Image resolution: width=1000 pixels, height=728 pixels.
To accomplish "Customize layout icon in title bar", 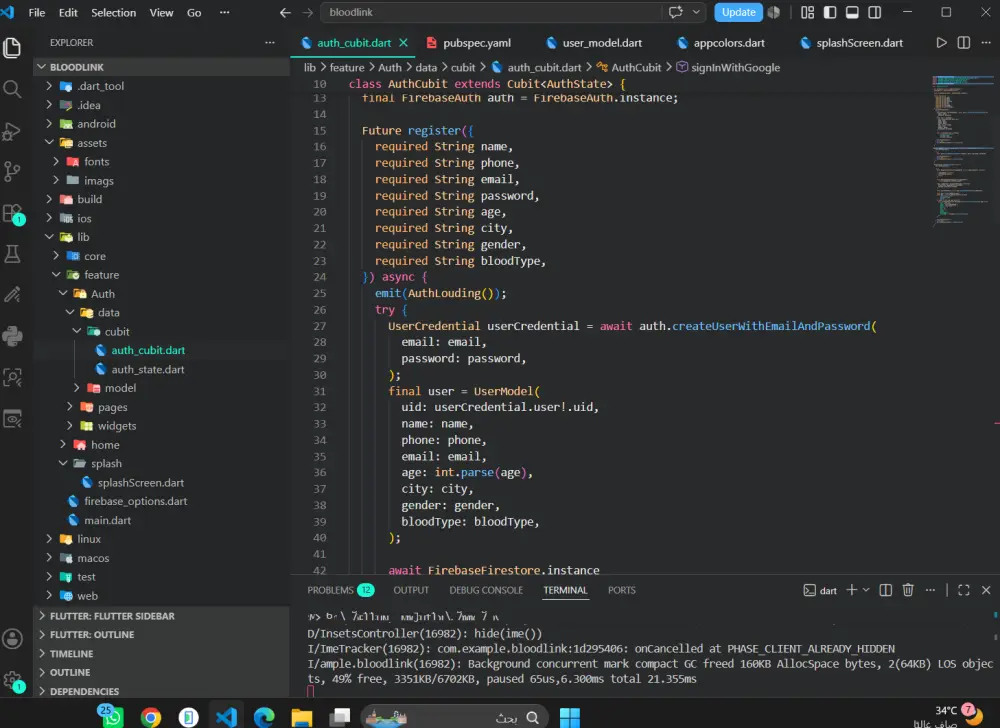I will tap(807, 12).
